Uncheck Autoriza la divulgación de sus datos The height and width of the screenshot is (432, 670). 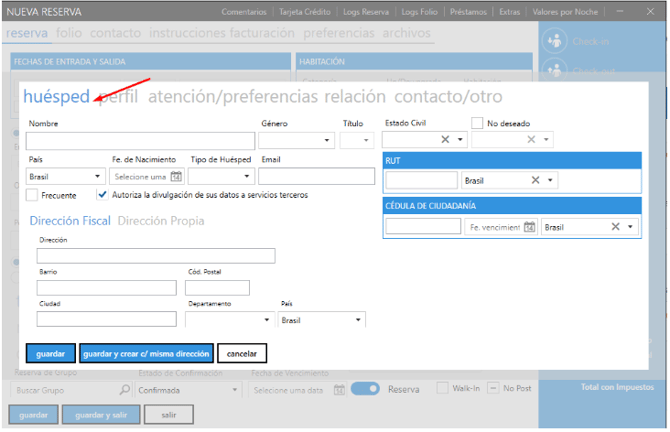[x=102, y=195]
